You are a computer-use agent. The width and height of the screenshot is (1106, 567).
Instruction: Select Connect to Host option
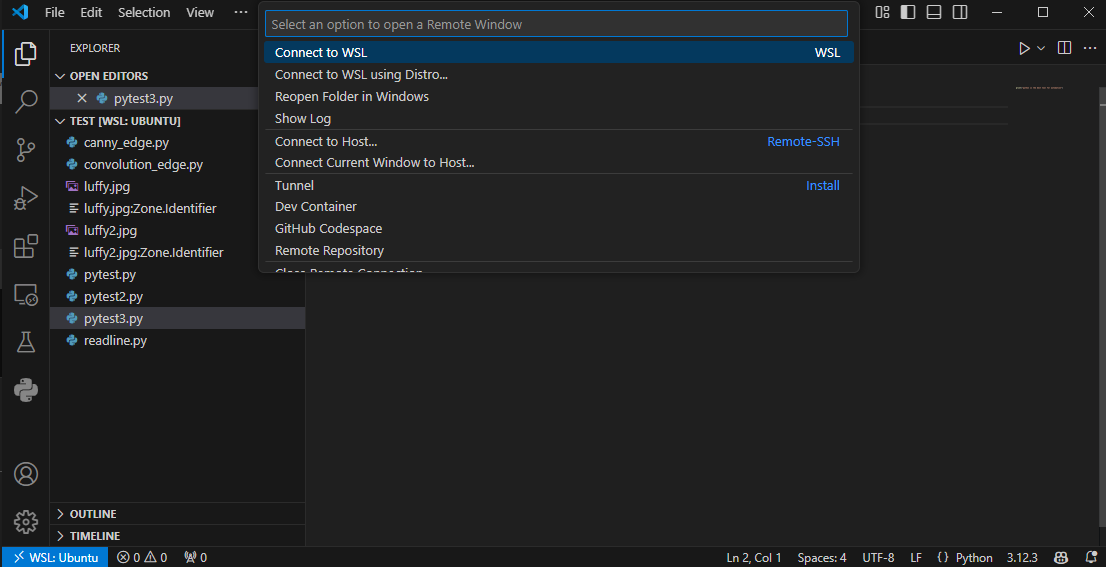tap(559, 141)
